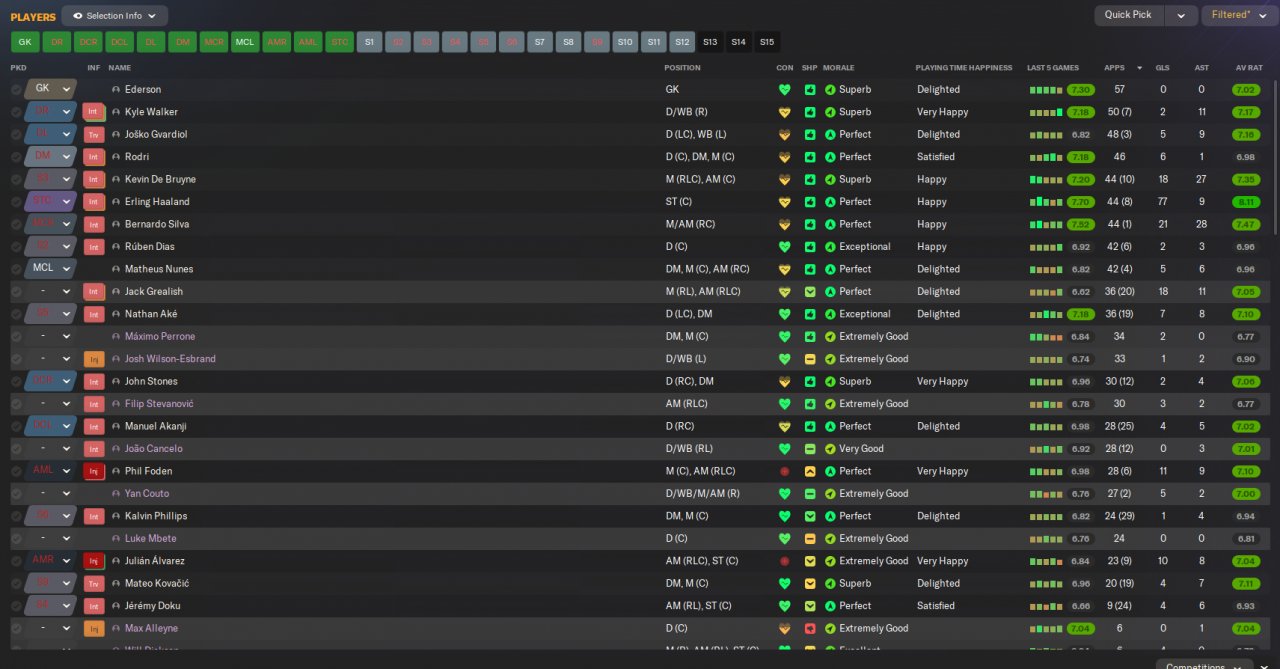Select the MCL position pill
The height and width of the screenshot is (669, 1280).
point(244,42)
